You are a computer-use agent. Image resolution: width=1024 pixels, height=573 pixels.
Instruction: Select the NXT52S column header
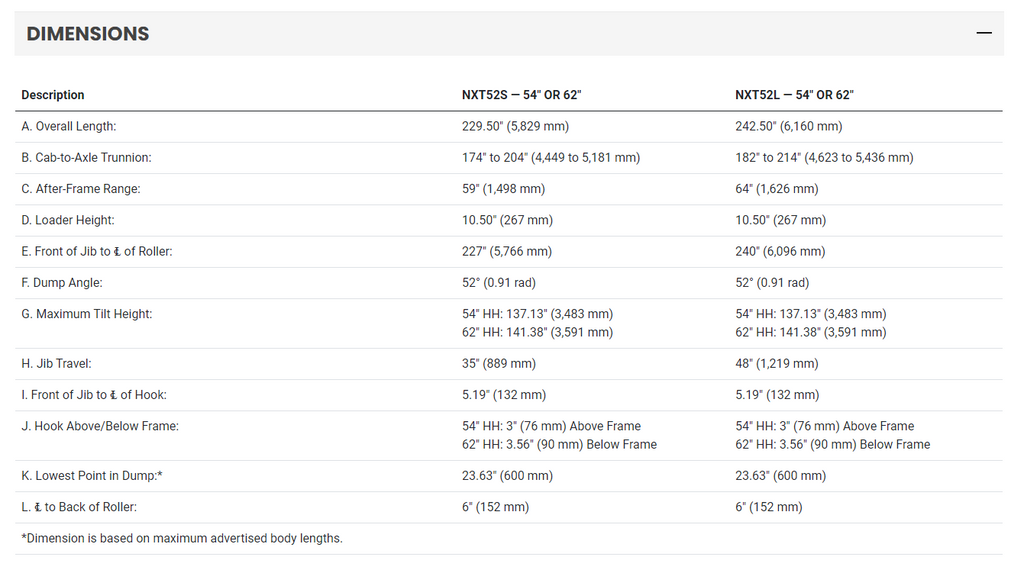point(521,95)
